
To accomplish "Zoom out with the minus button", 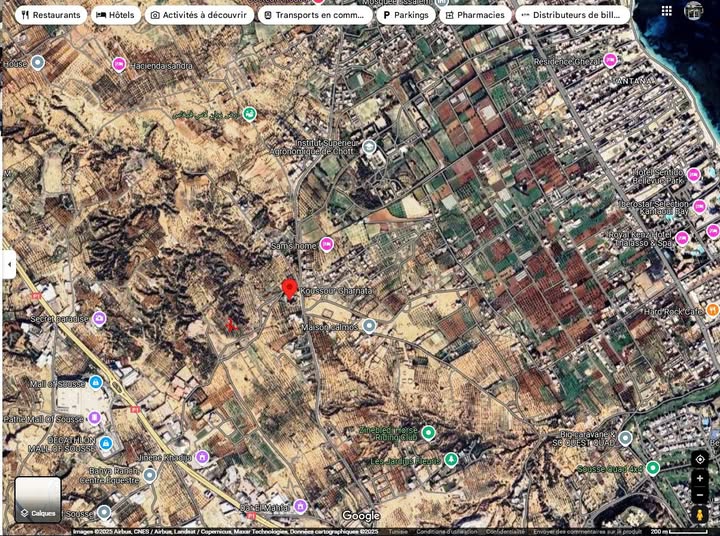I will (x=700, y=496).
